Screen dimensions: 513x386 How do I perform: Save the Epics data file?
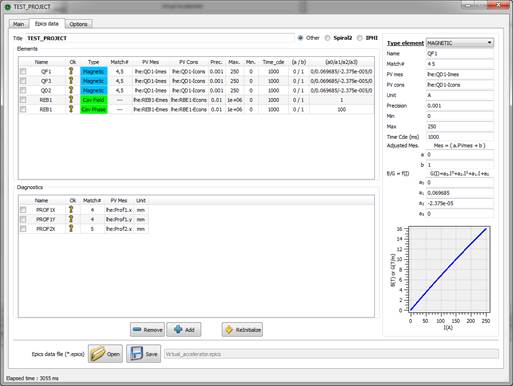pos(143,354)
